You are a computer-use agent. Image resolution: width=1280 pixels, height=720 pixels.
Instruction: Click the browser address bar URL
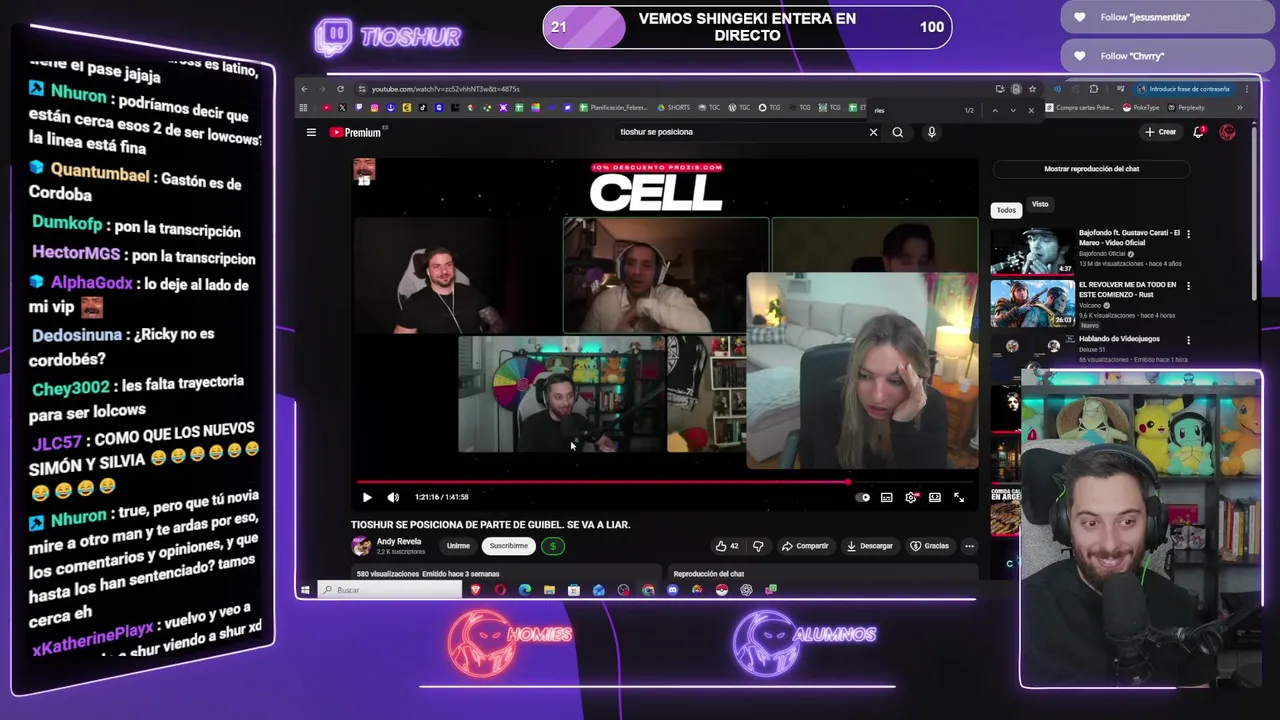pyautogui.click(x=445, y=89)
